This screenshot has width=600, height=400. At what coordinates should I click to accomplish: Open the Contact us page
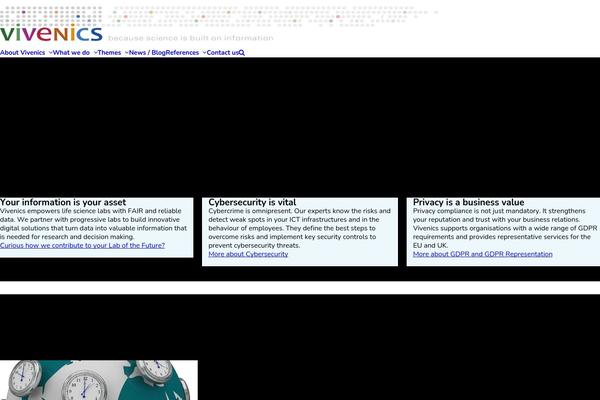point(222,53)
